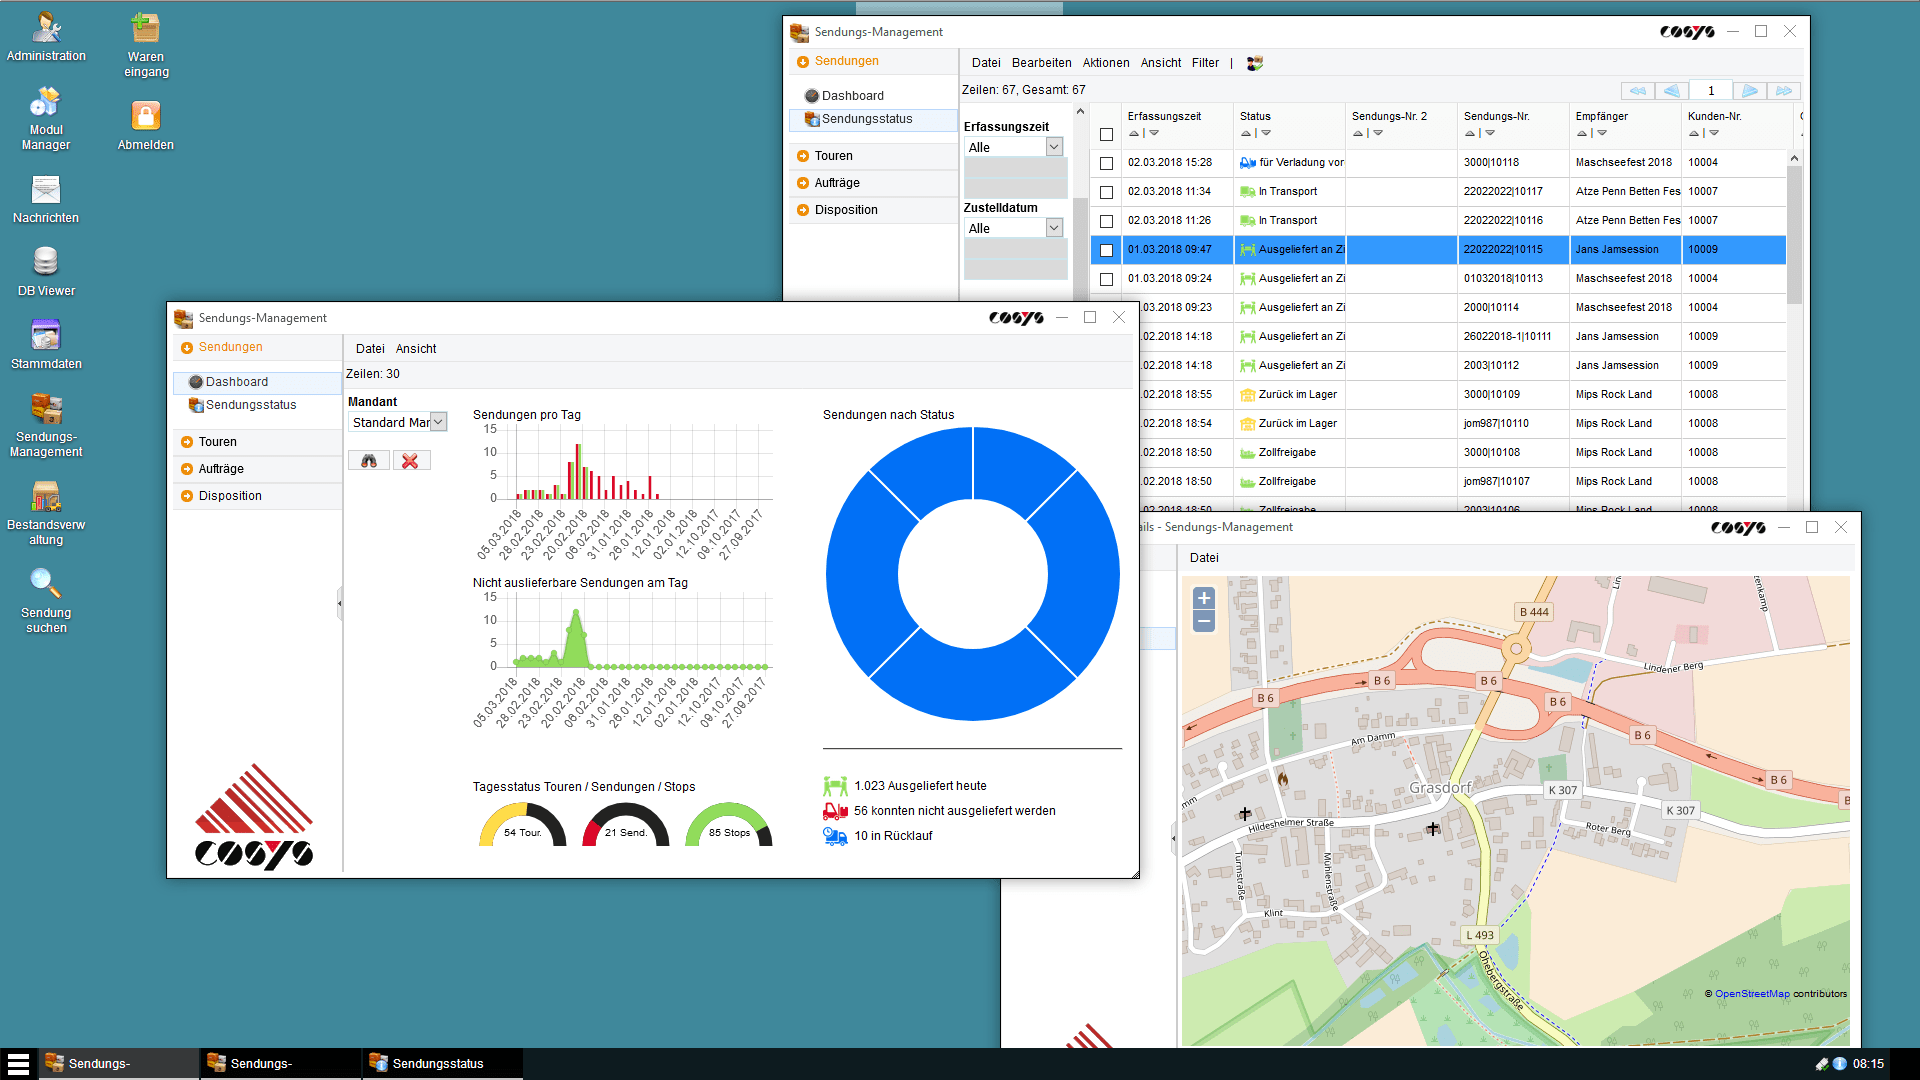The width and height of the screenshot is (1920, 1080).
Task: Click the next page arrow in Sendungsstatus
Action: click(x=1749, y=90)
